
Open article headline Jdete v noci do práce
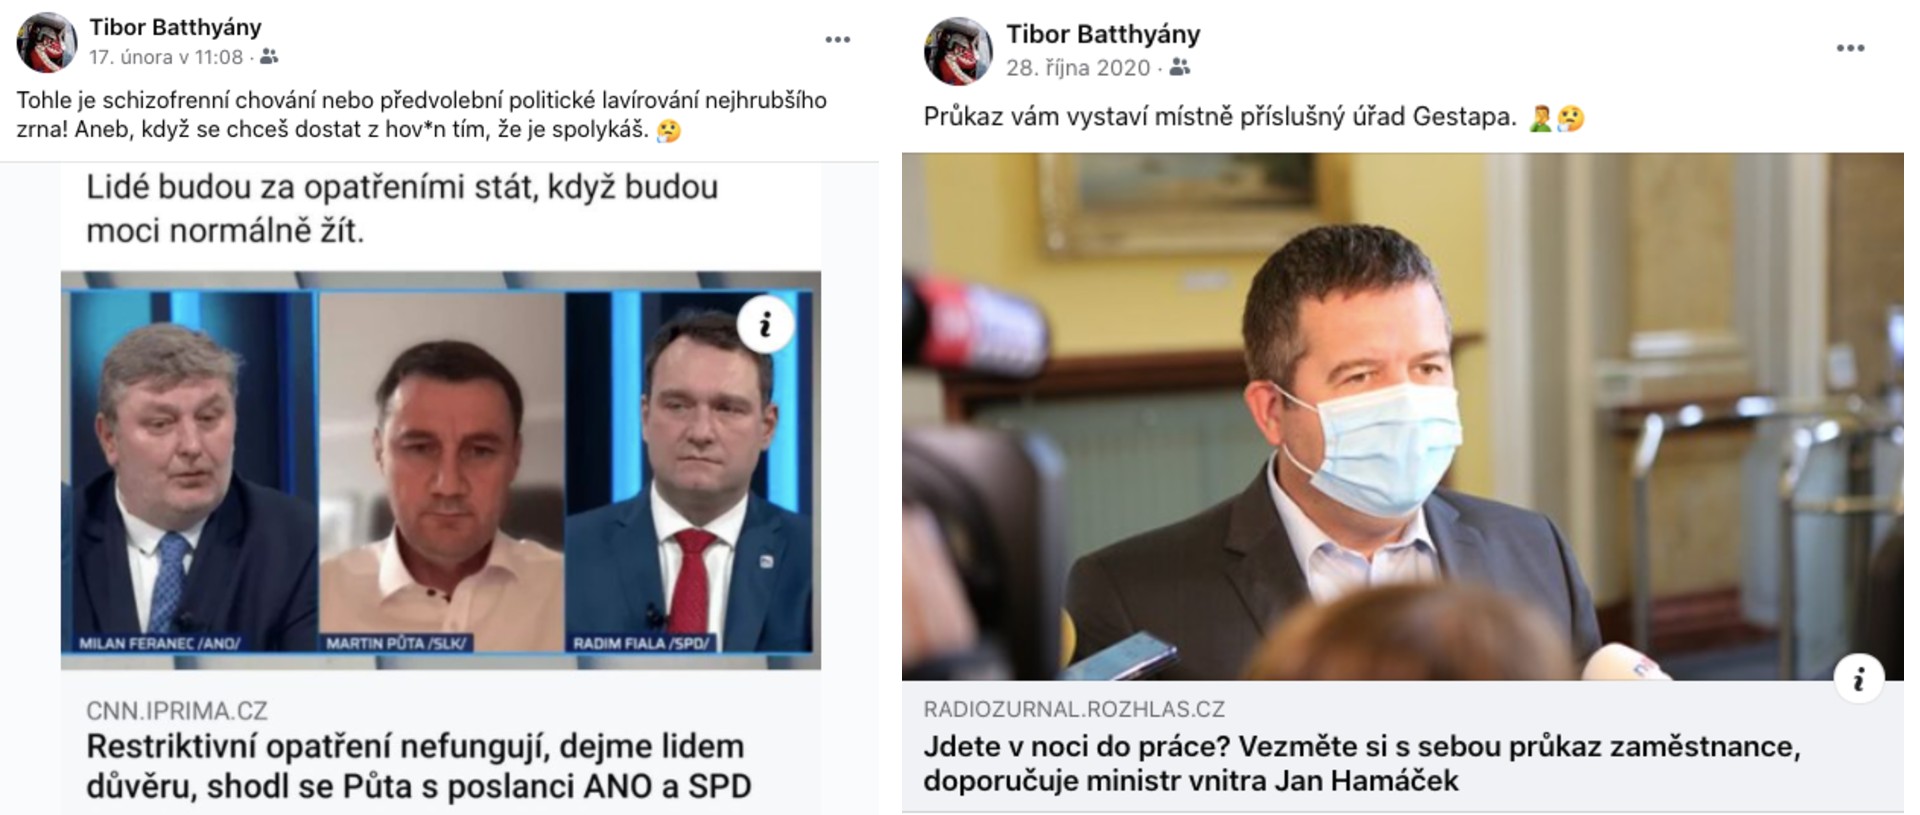pos(1362,763)
